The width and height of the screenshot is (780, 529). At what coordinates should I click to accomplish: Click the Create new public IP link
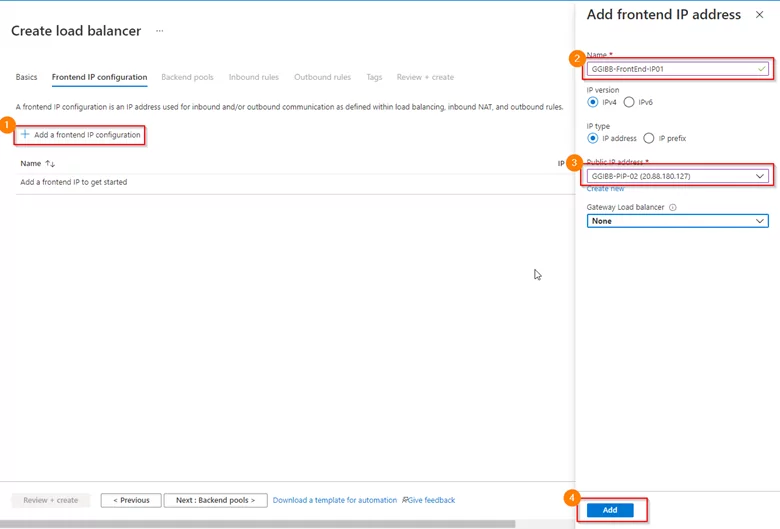tap(605, 189)
